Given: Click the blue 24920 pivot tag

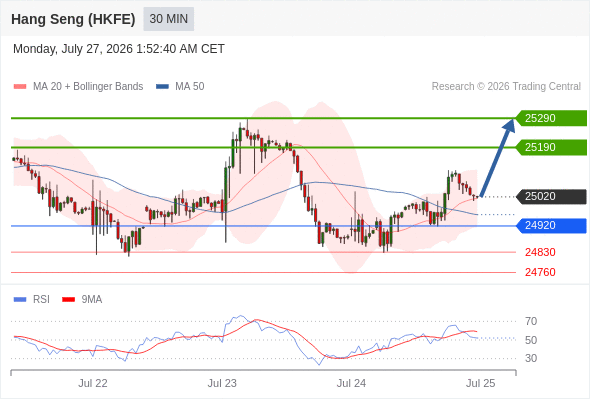Looking at the screenshot, I should coord(551,225).
